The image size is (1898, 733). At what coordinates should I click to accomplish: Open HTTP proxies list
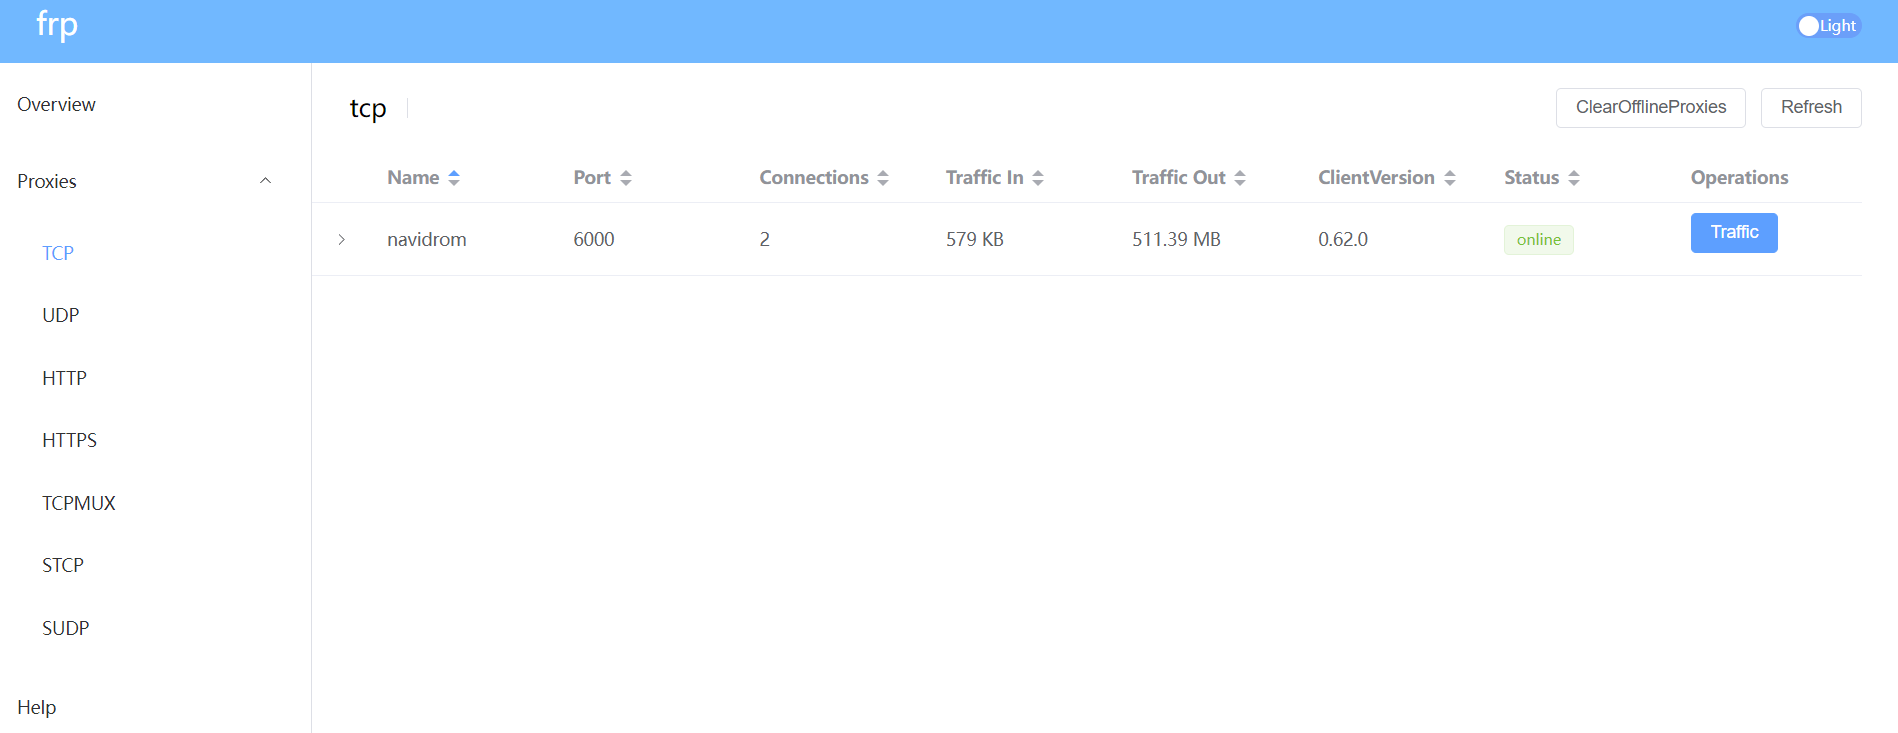click(64, 378)
